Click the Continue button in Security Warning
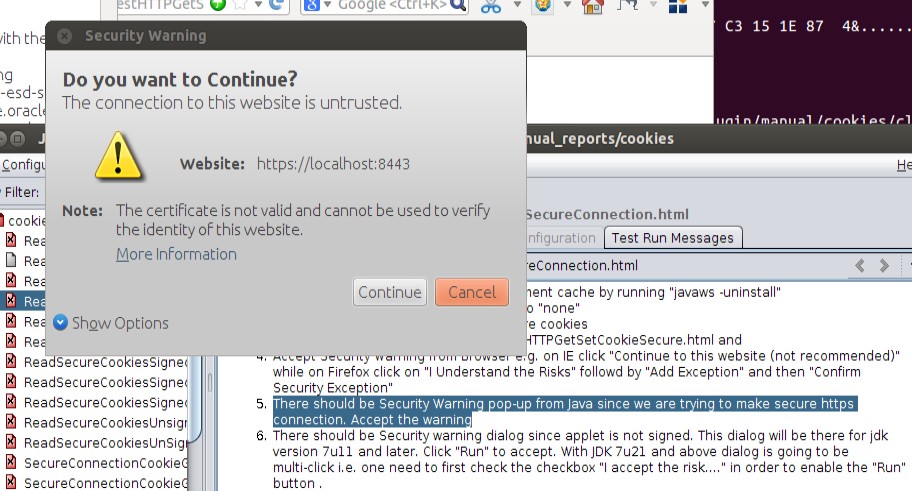This screenshot has width=912, height=491. [x=389, y=292]
